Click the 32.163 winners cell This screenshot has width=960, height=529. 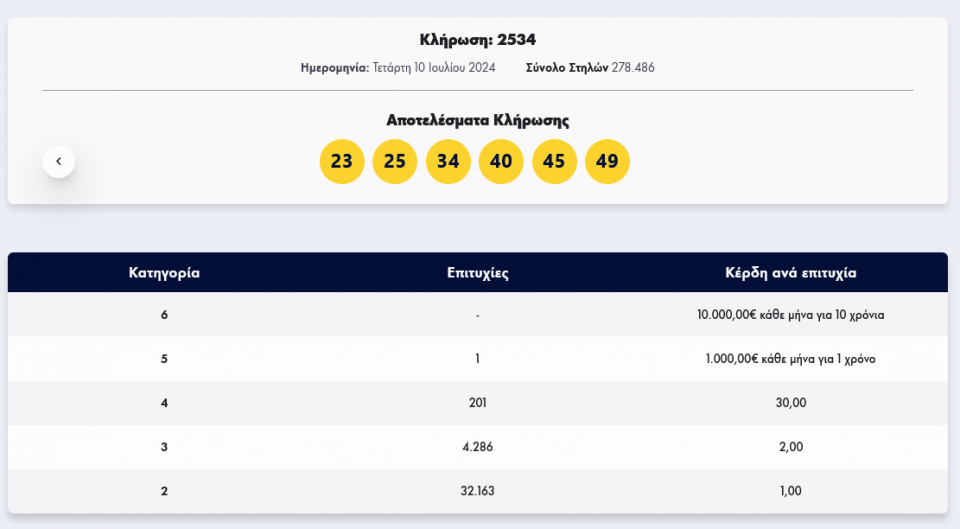point(478,491)
